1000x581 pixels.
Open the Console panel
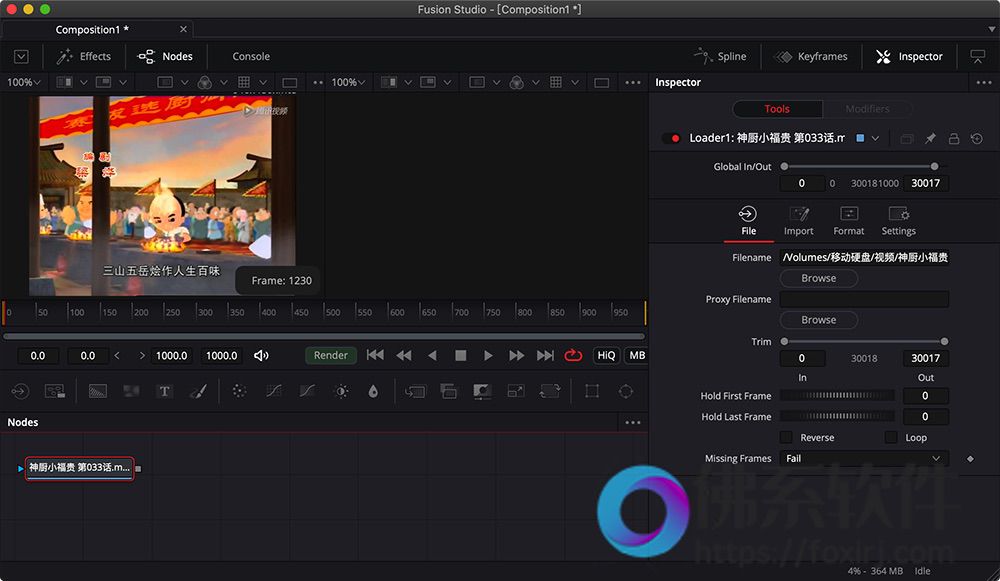(x=251, y=56)
